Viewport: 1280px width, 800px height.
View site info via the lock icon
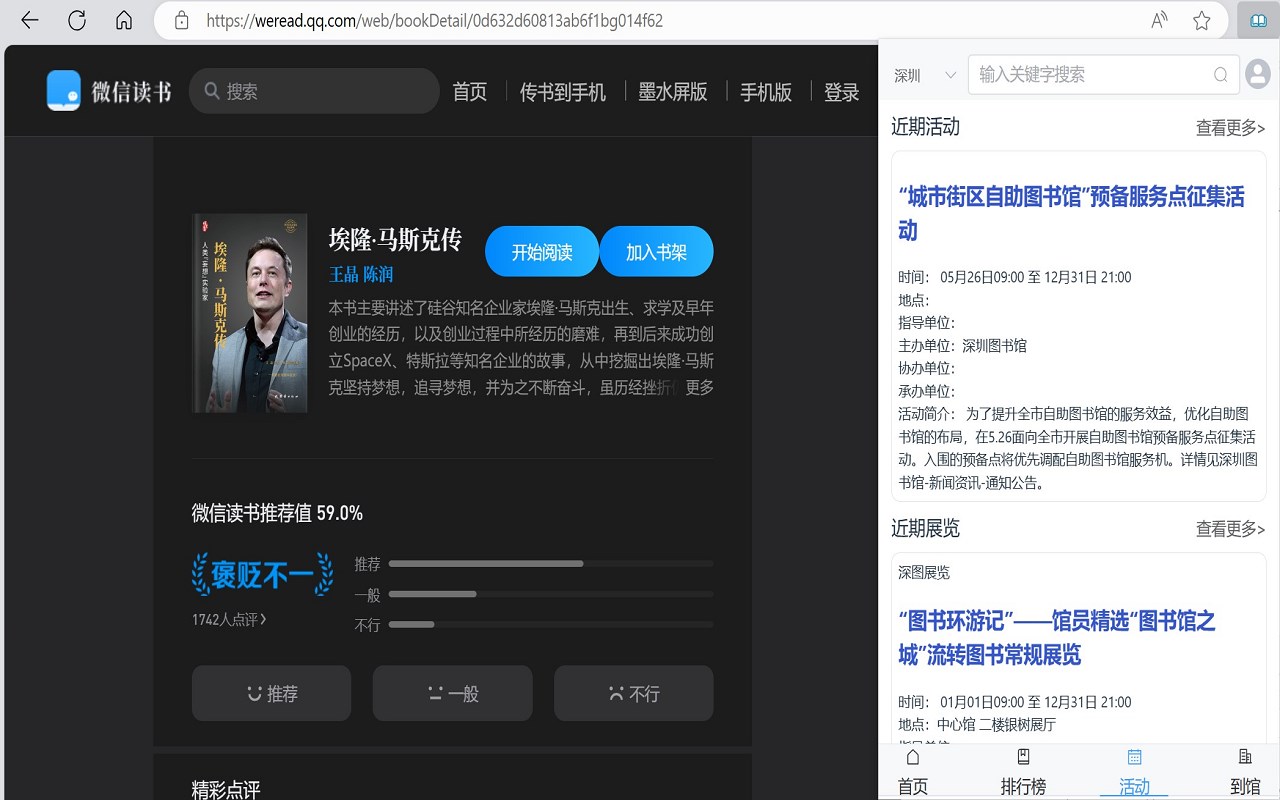pyautogui.click(x=181, y=20)
